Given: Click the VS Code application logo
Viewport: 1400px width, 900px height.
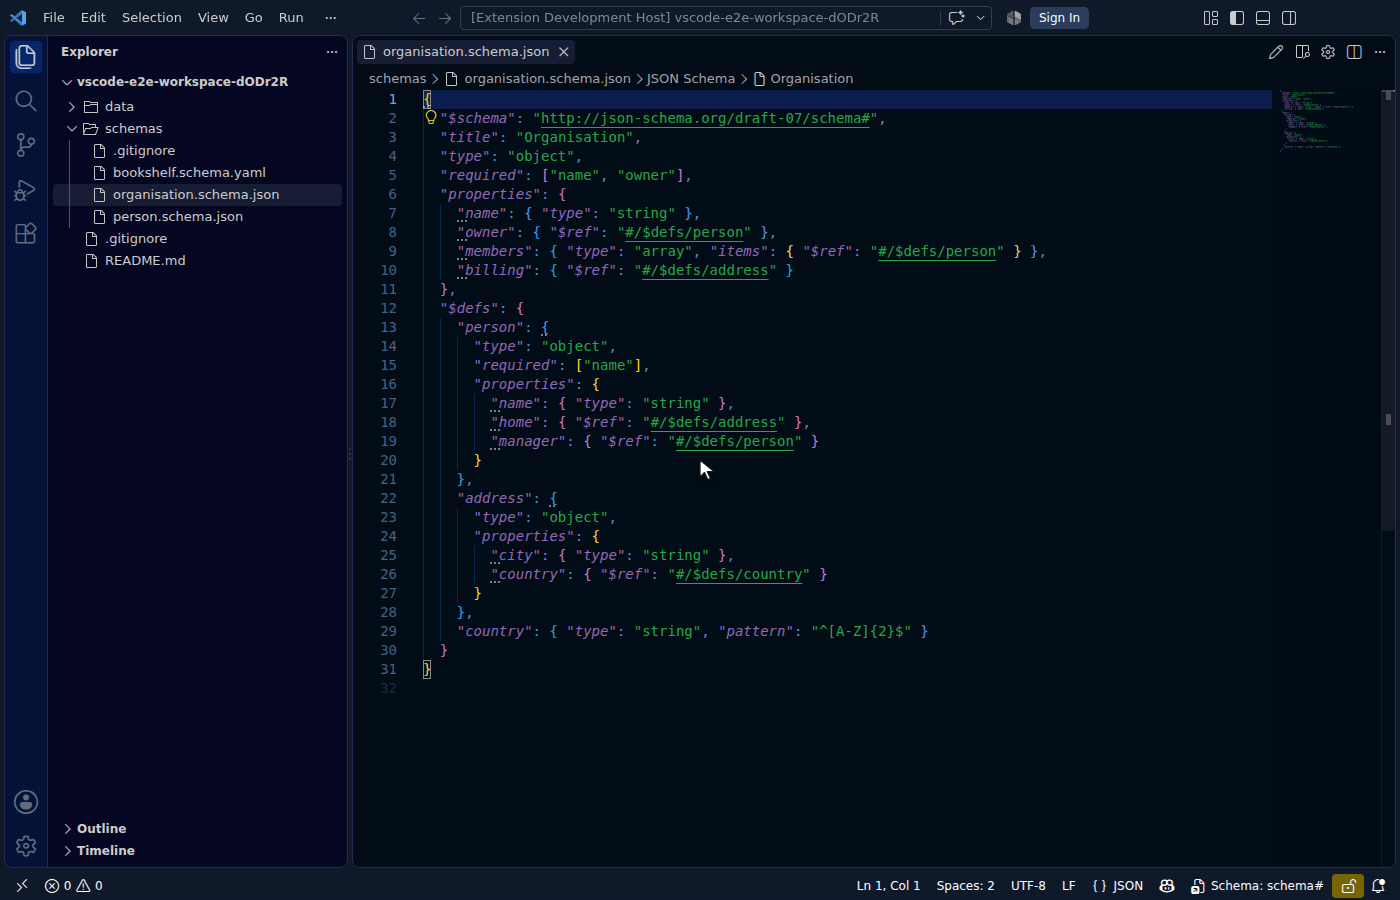Looking at the screenshot, I should pos(18,18).
